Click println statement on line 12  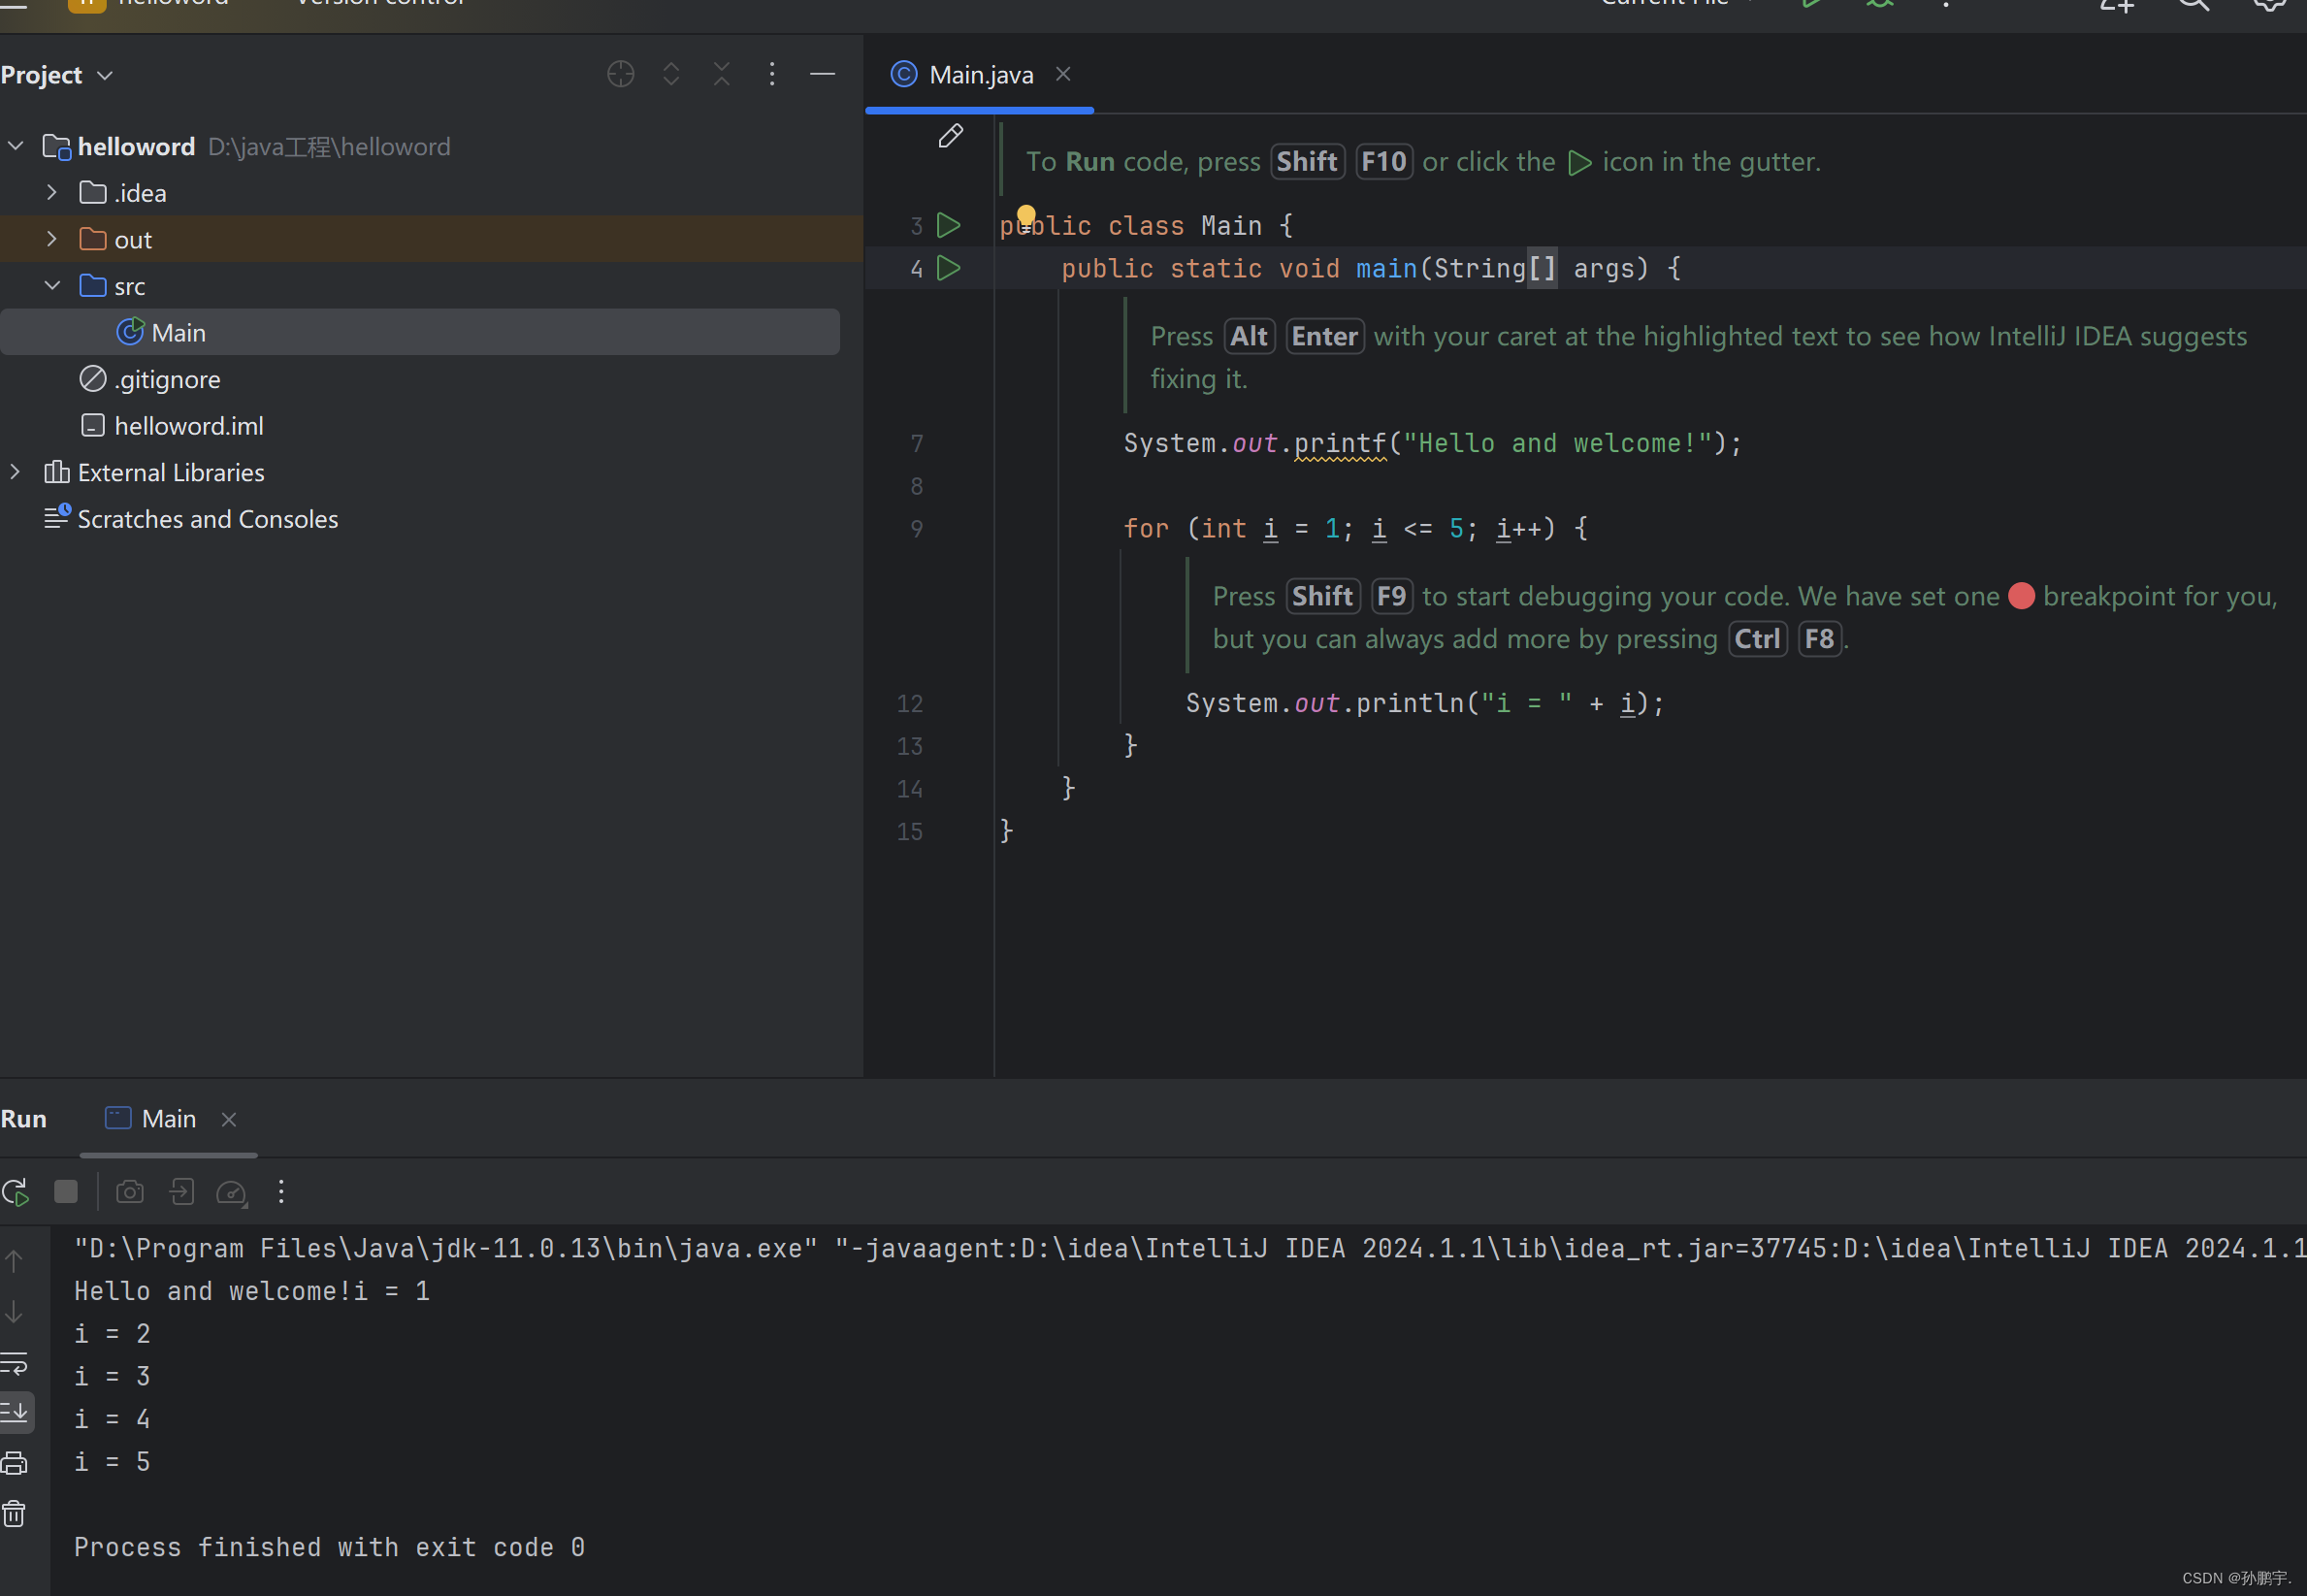point(1425,703)
